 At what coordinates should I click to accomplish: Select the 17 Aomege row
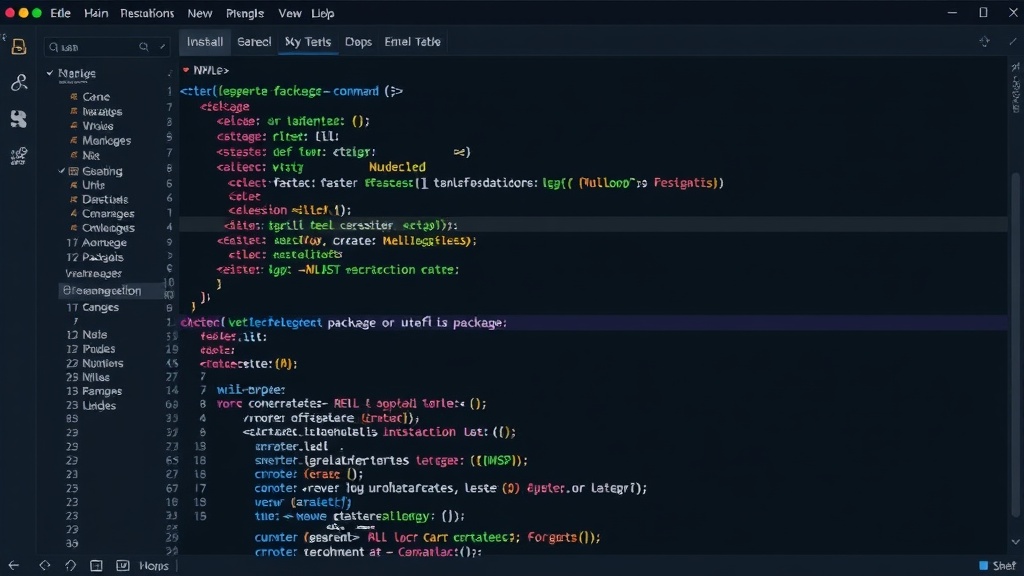point(96,242)
